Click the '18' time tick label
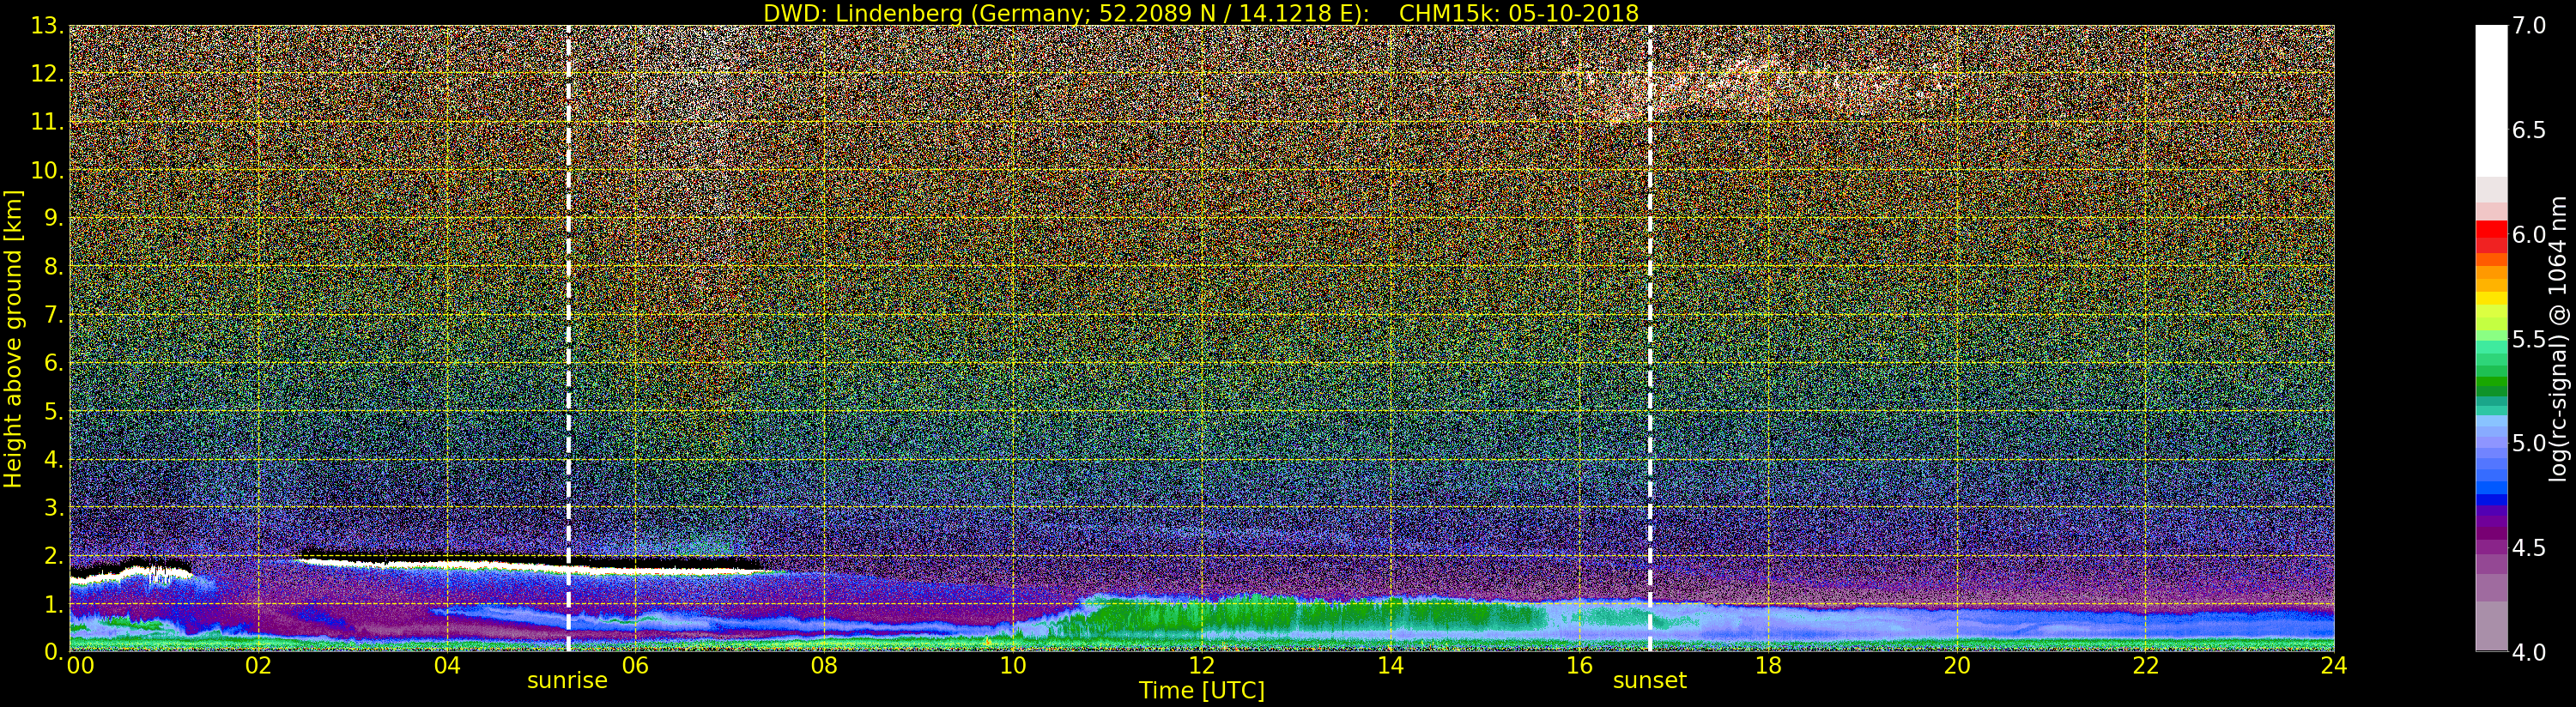This screenshot has height=707, width=2576. 1768,664
